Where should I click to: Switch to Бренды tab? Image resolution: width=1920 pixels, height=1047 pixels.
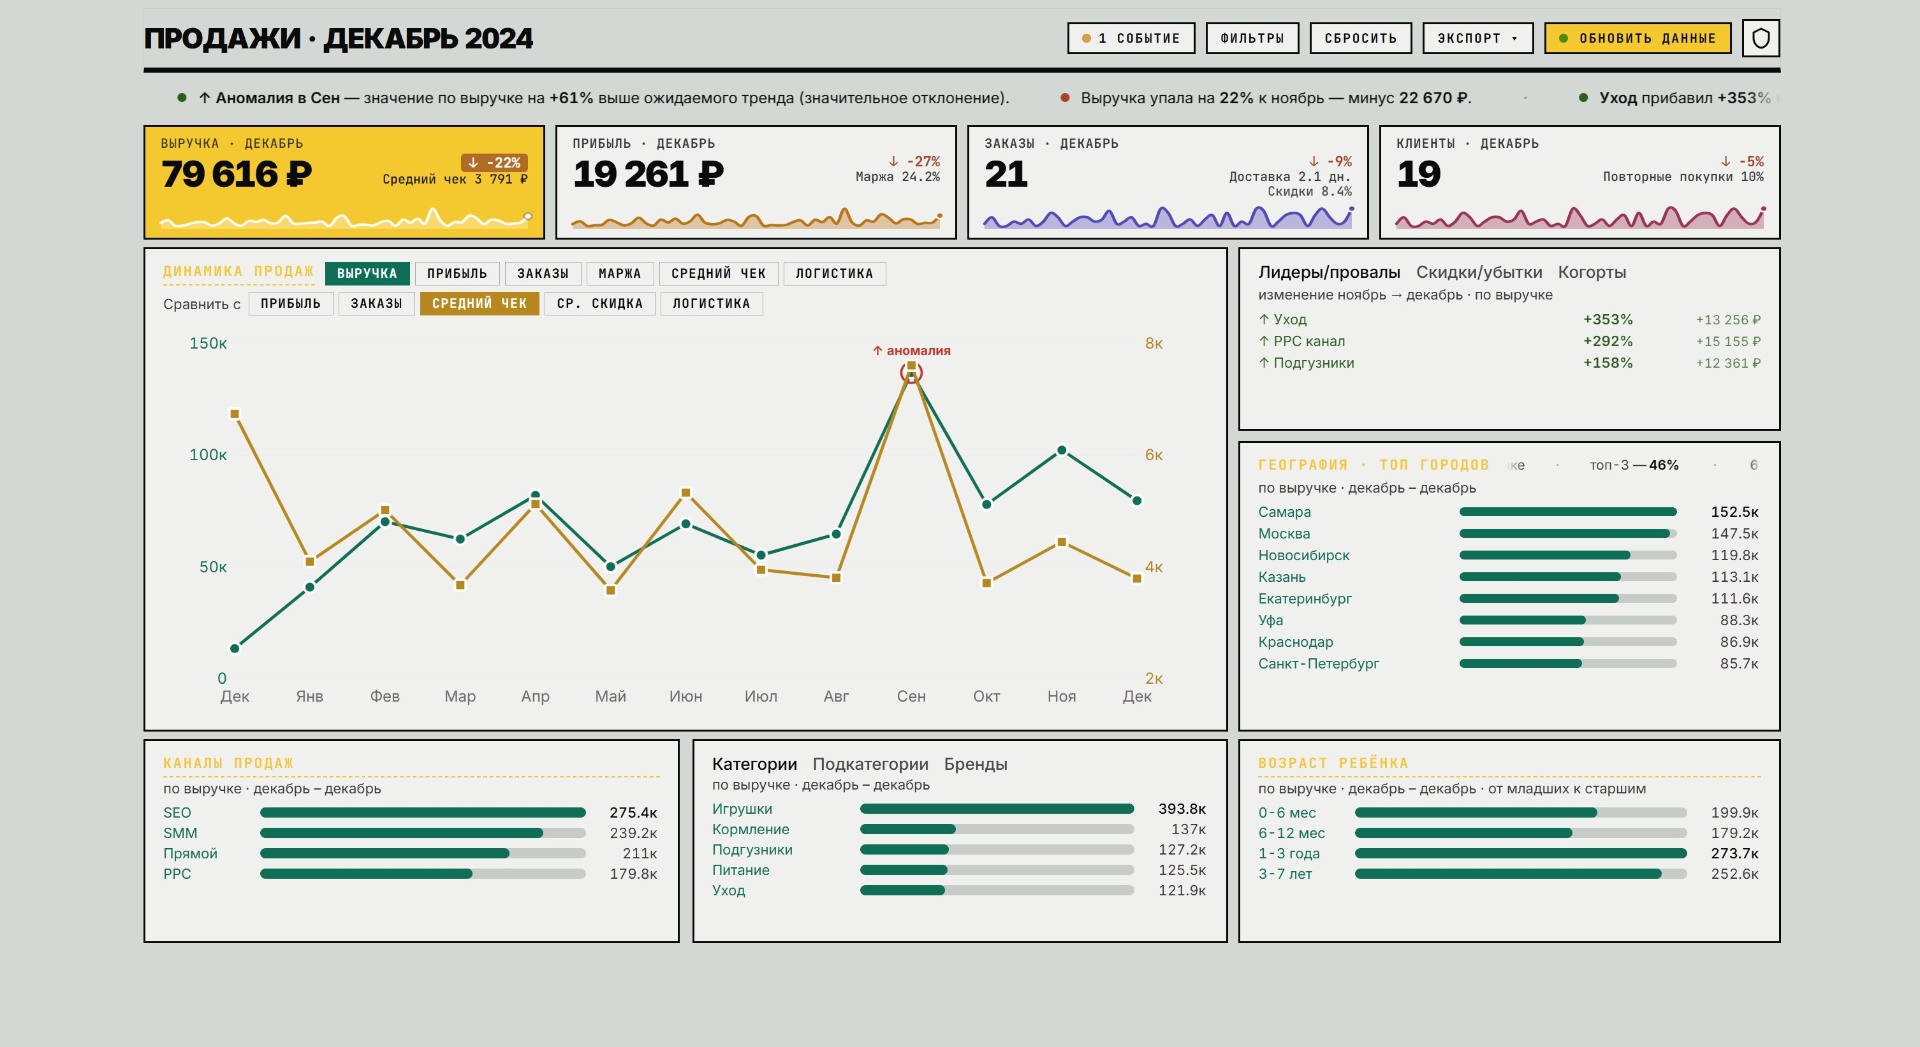click(x=976, y=764)
